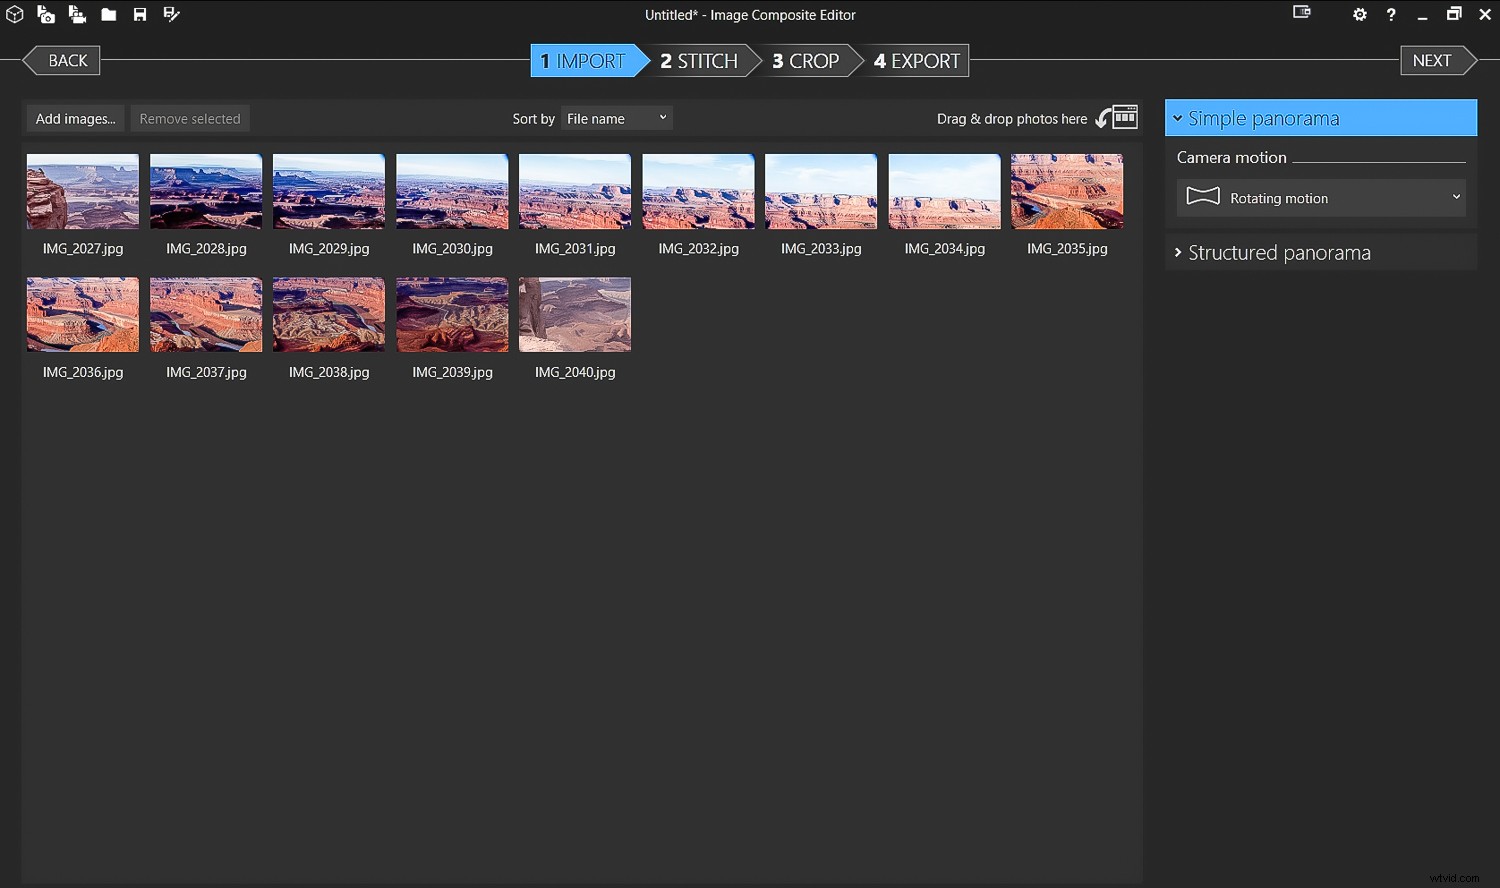Open Save As with the disk-and-pencil icon
The height and width of the screenshot is (888, 1500).
coord(171,14)
